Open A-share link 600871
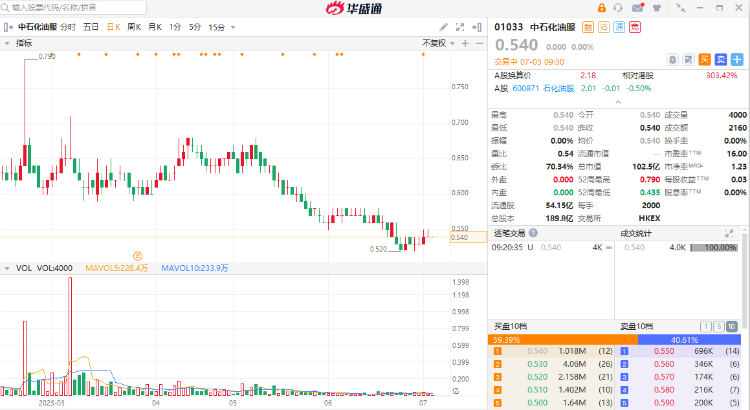 [526, 89]
